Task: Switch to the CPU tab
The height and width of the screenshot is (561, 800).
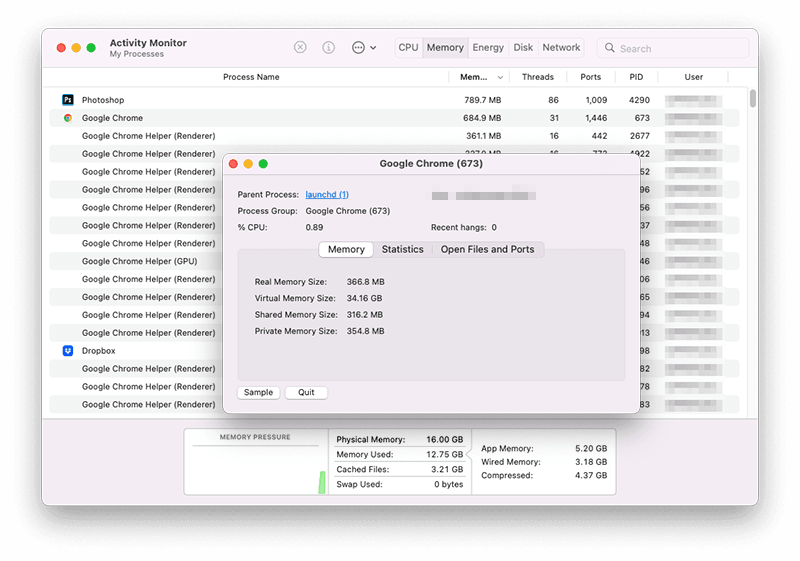Action: 408,48
